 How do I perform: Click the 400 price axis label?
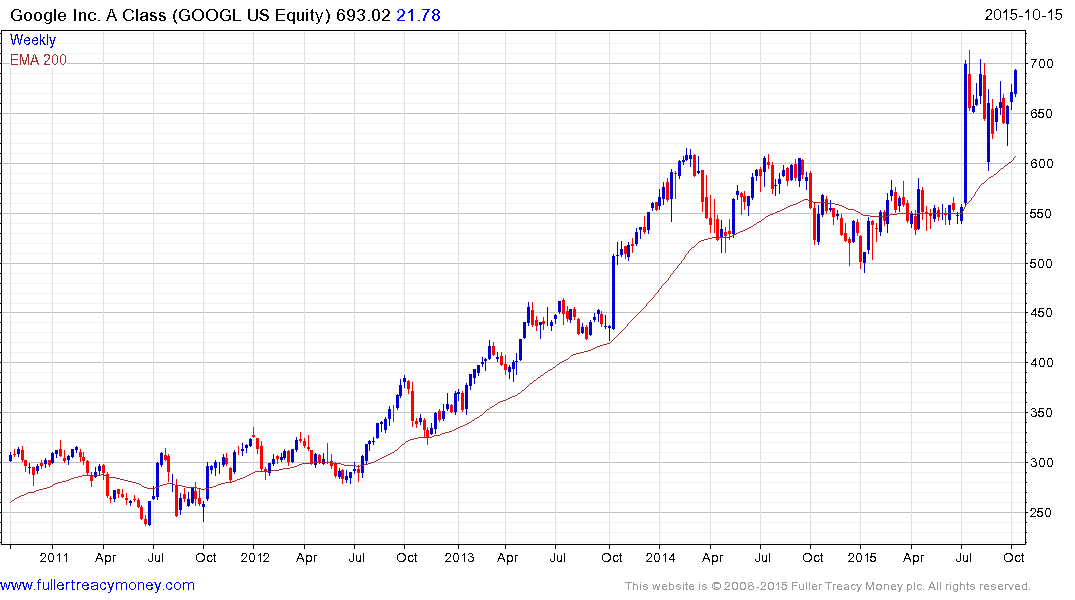pyautogui.click(x=1041, y=363)
